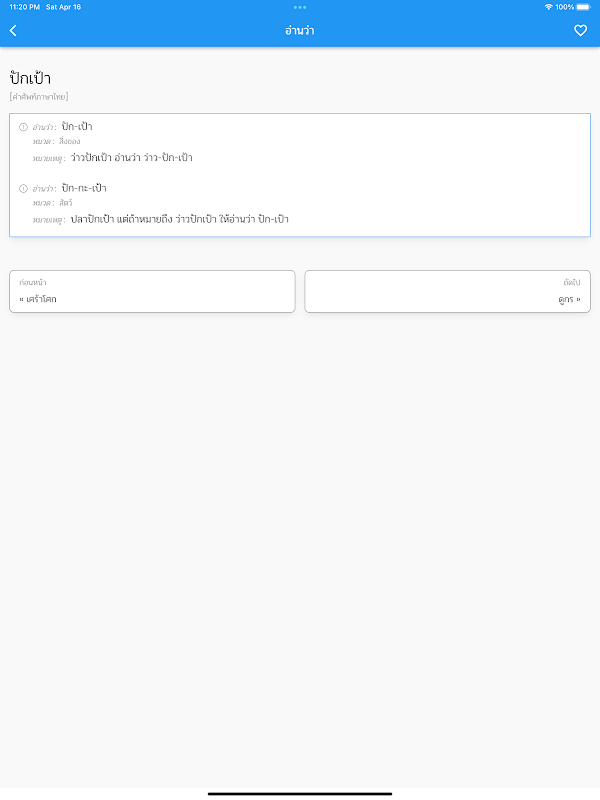Viewport: 600px width, 800px height.
Task: Tap the note about ปลาปักเป้า
Action: point(179,219)
